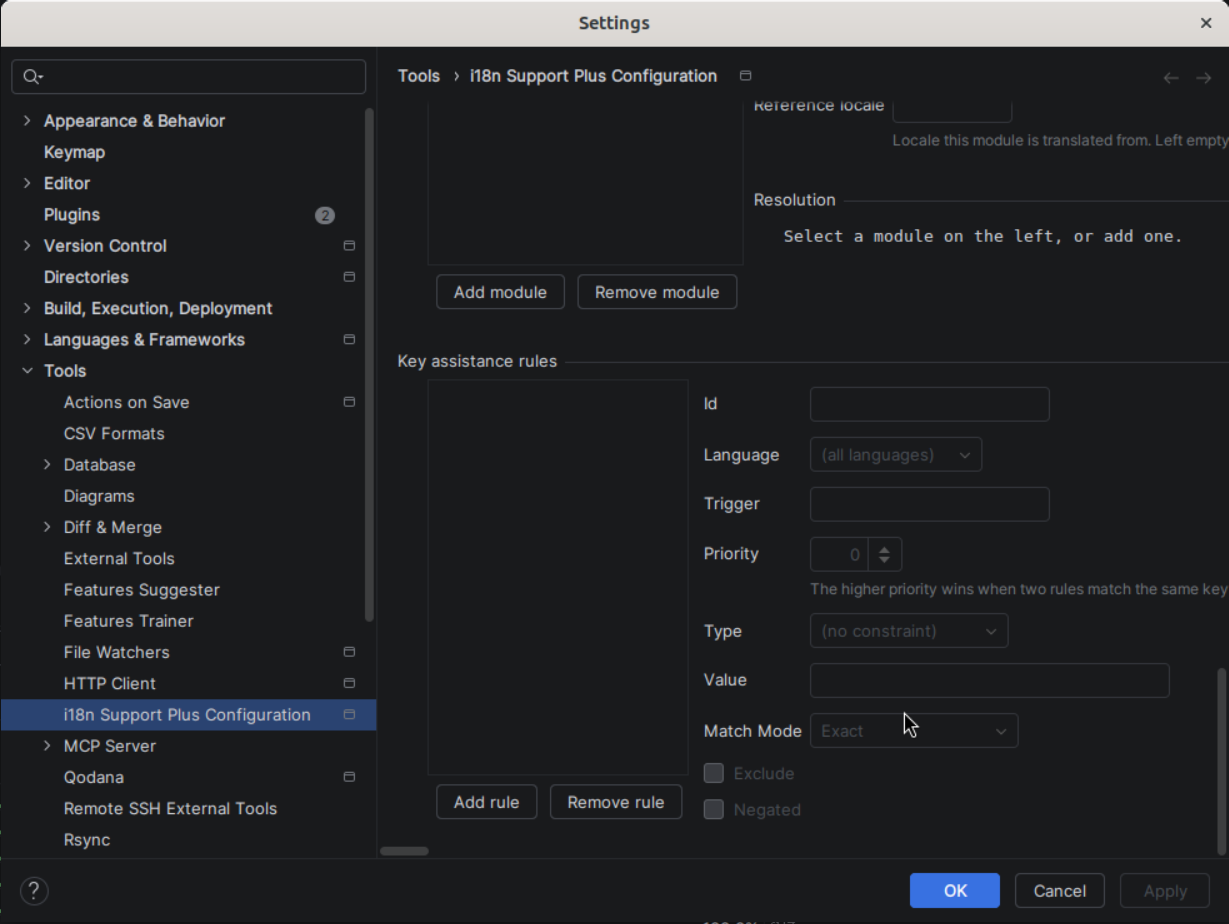Click the Priority number field
The height and width of the screenshot is (924, 1229).
point(839,554)
